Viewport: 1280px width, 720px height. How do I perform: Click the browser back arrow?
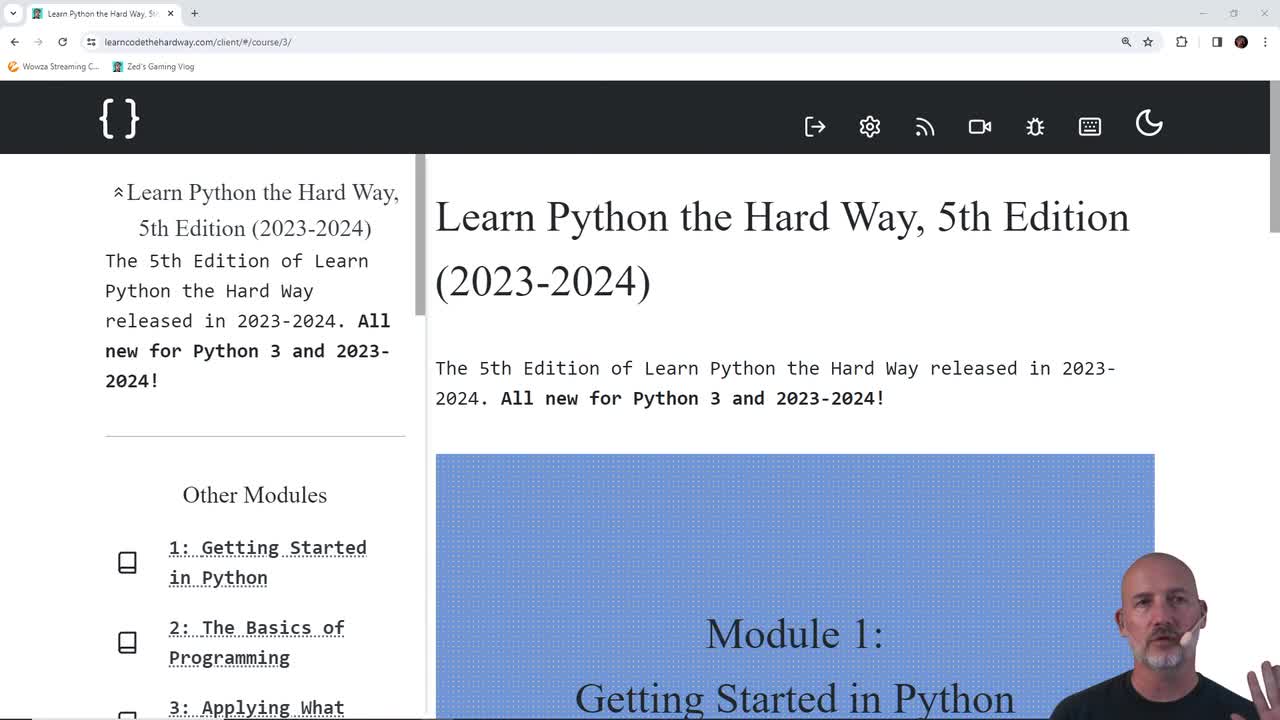point(15,42)
